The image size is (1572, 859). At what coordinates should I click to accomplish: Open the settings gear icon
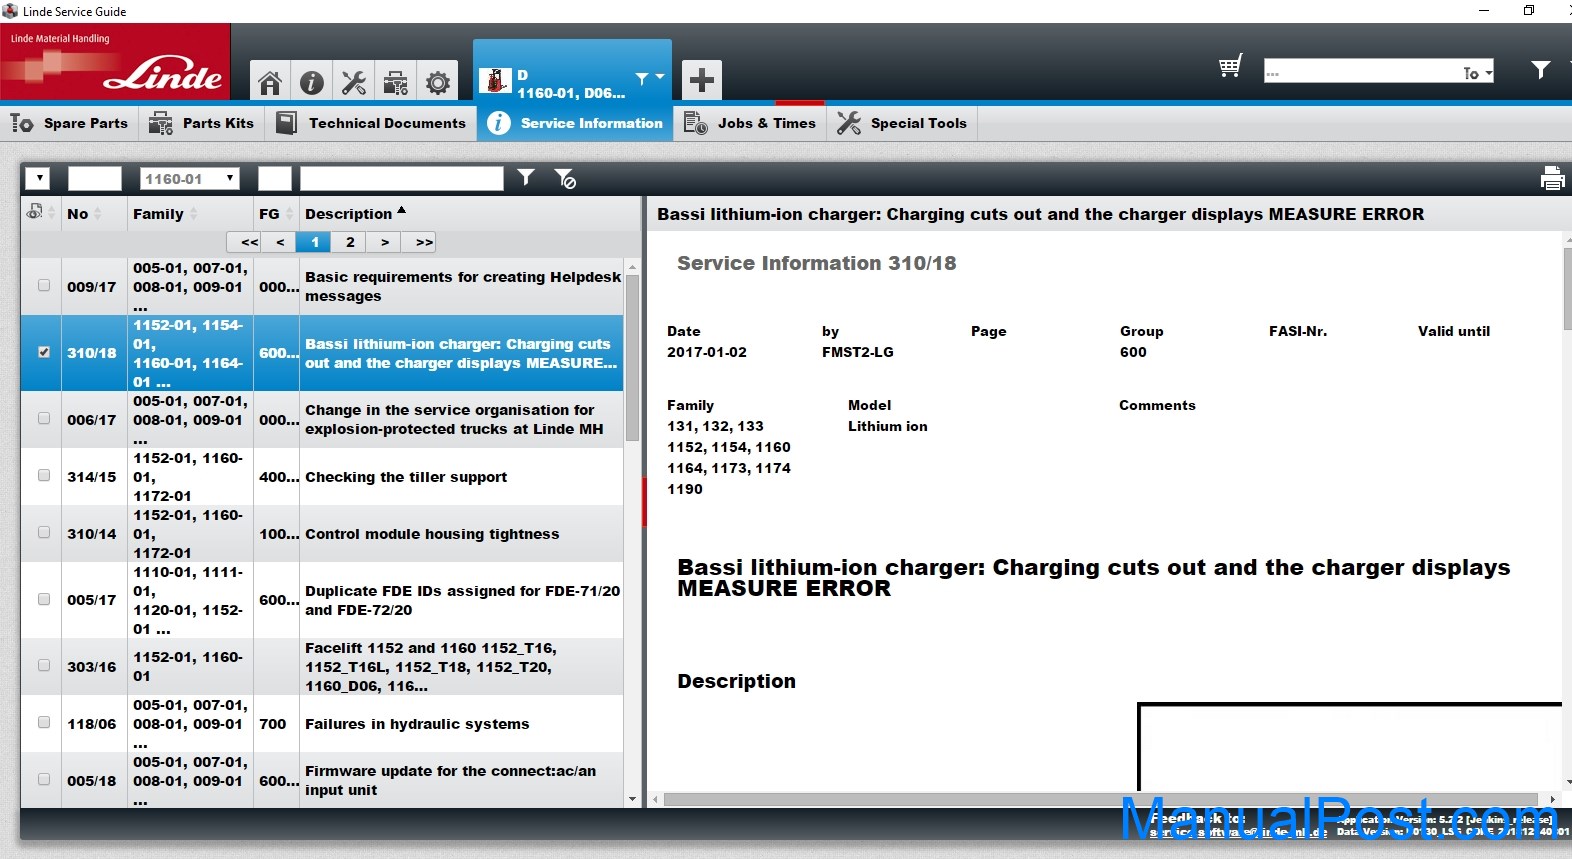[x=437, y=82]
